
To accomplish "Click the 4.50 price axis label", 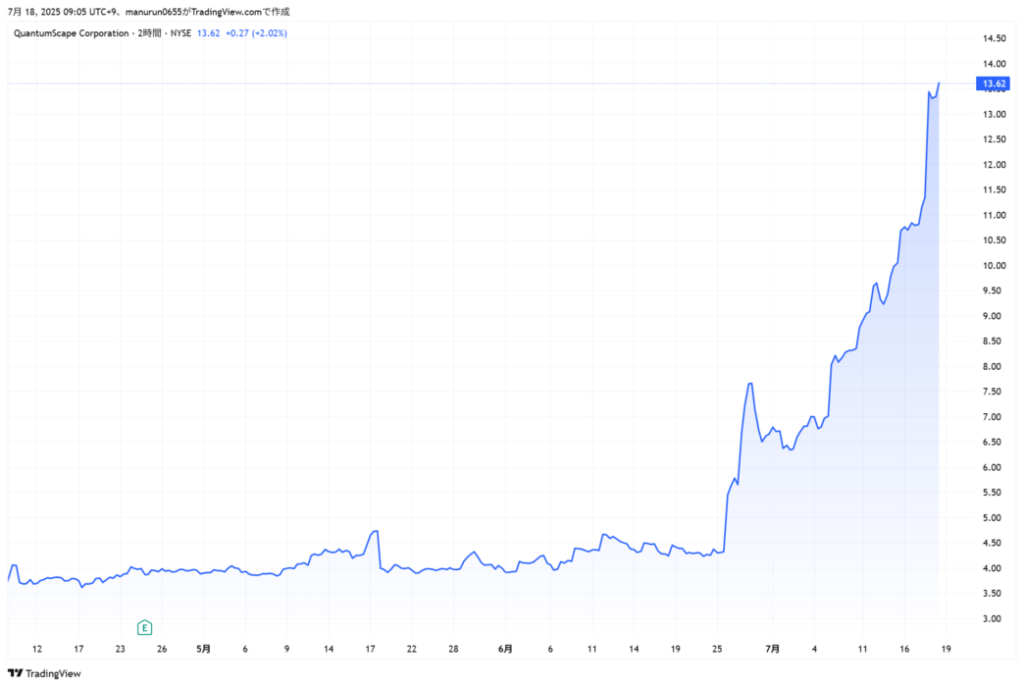I will point(992,543).
